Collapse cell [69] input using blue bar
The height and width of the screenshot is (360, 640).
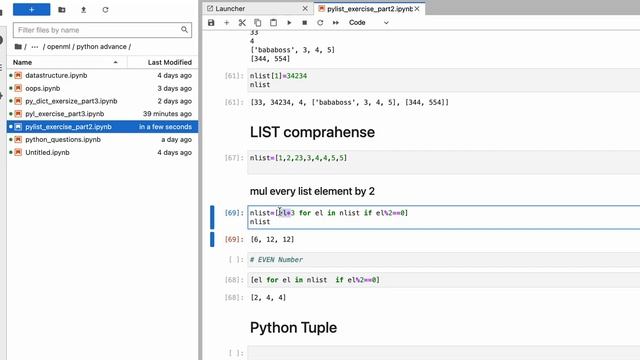click(x=212, y=217)
